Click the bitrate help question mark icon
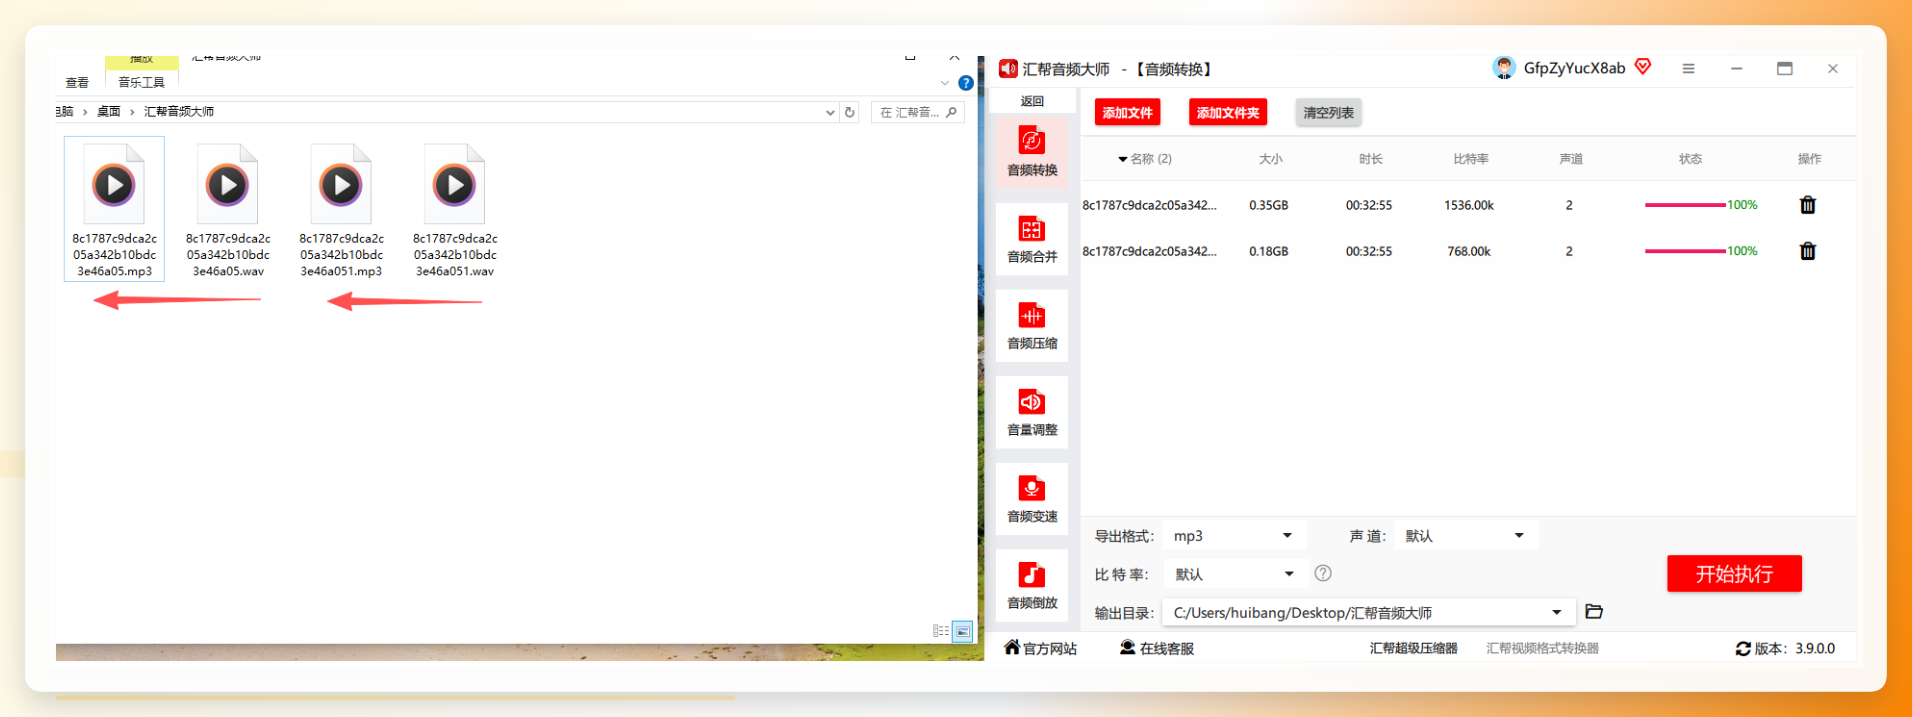 click(1323, 573)
